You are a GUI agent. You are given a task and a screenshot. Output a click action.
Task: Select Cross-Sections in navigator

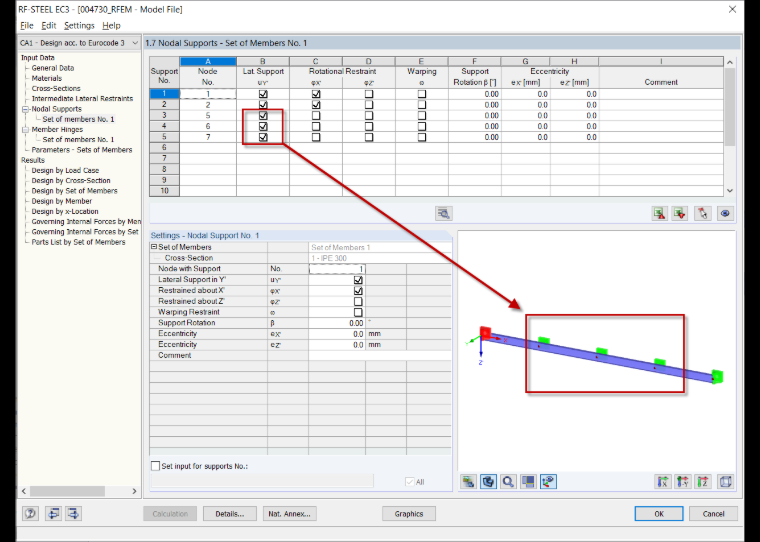56,89
